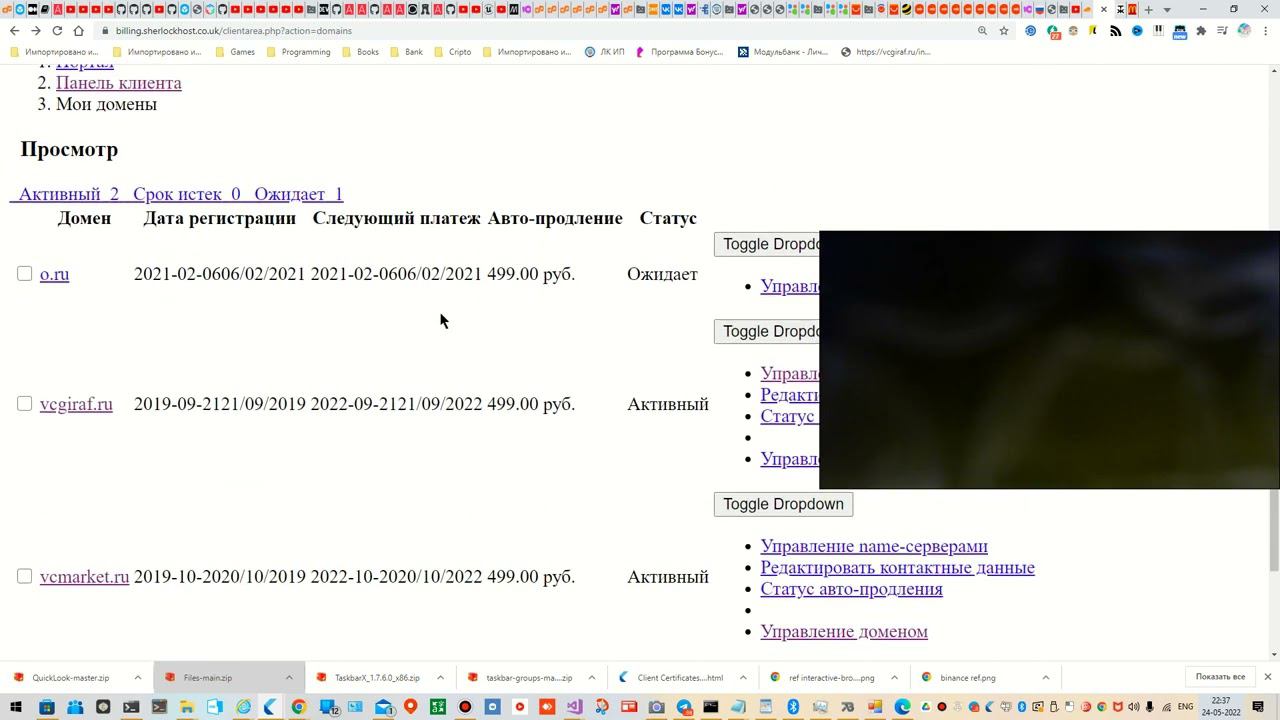
Task: Open the Books bookmarks folder
Action: pyautogui.click(x=359, y=52)
